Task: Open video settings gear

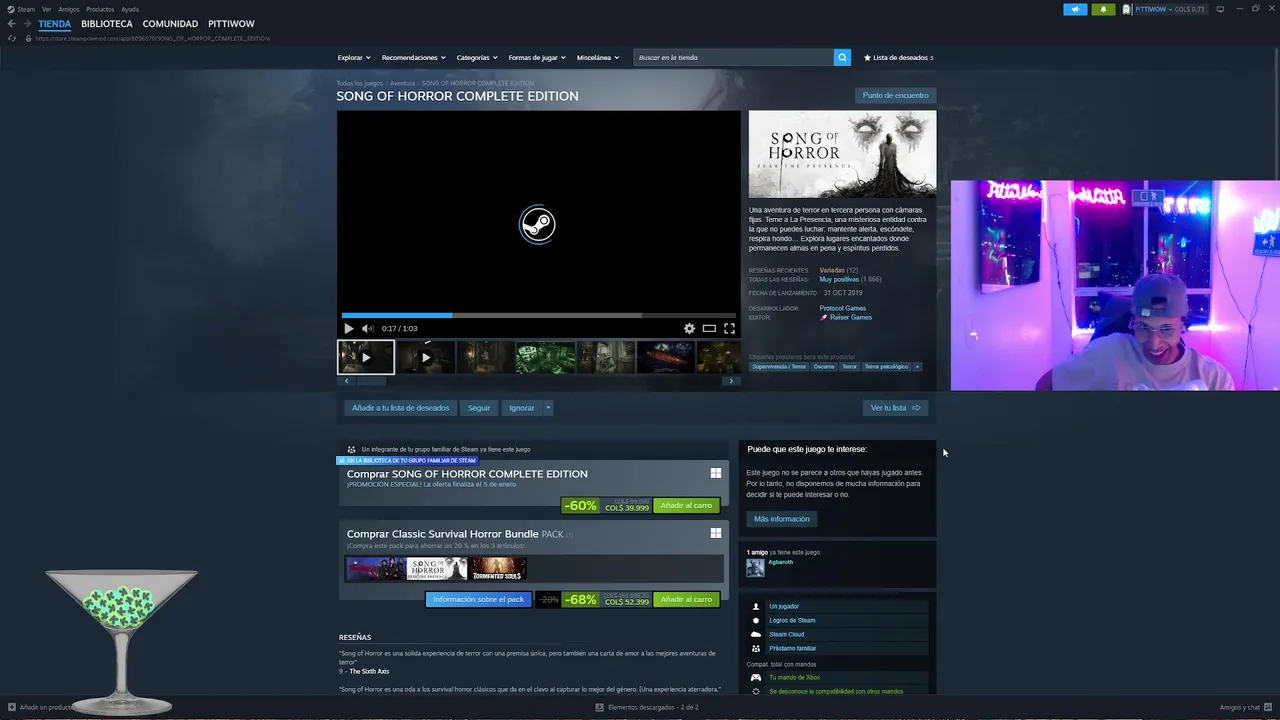Action: pos(689,328)
